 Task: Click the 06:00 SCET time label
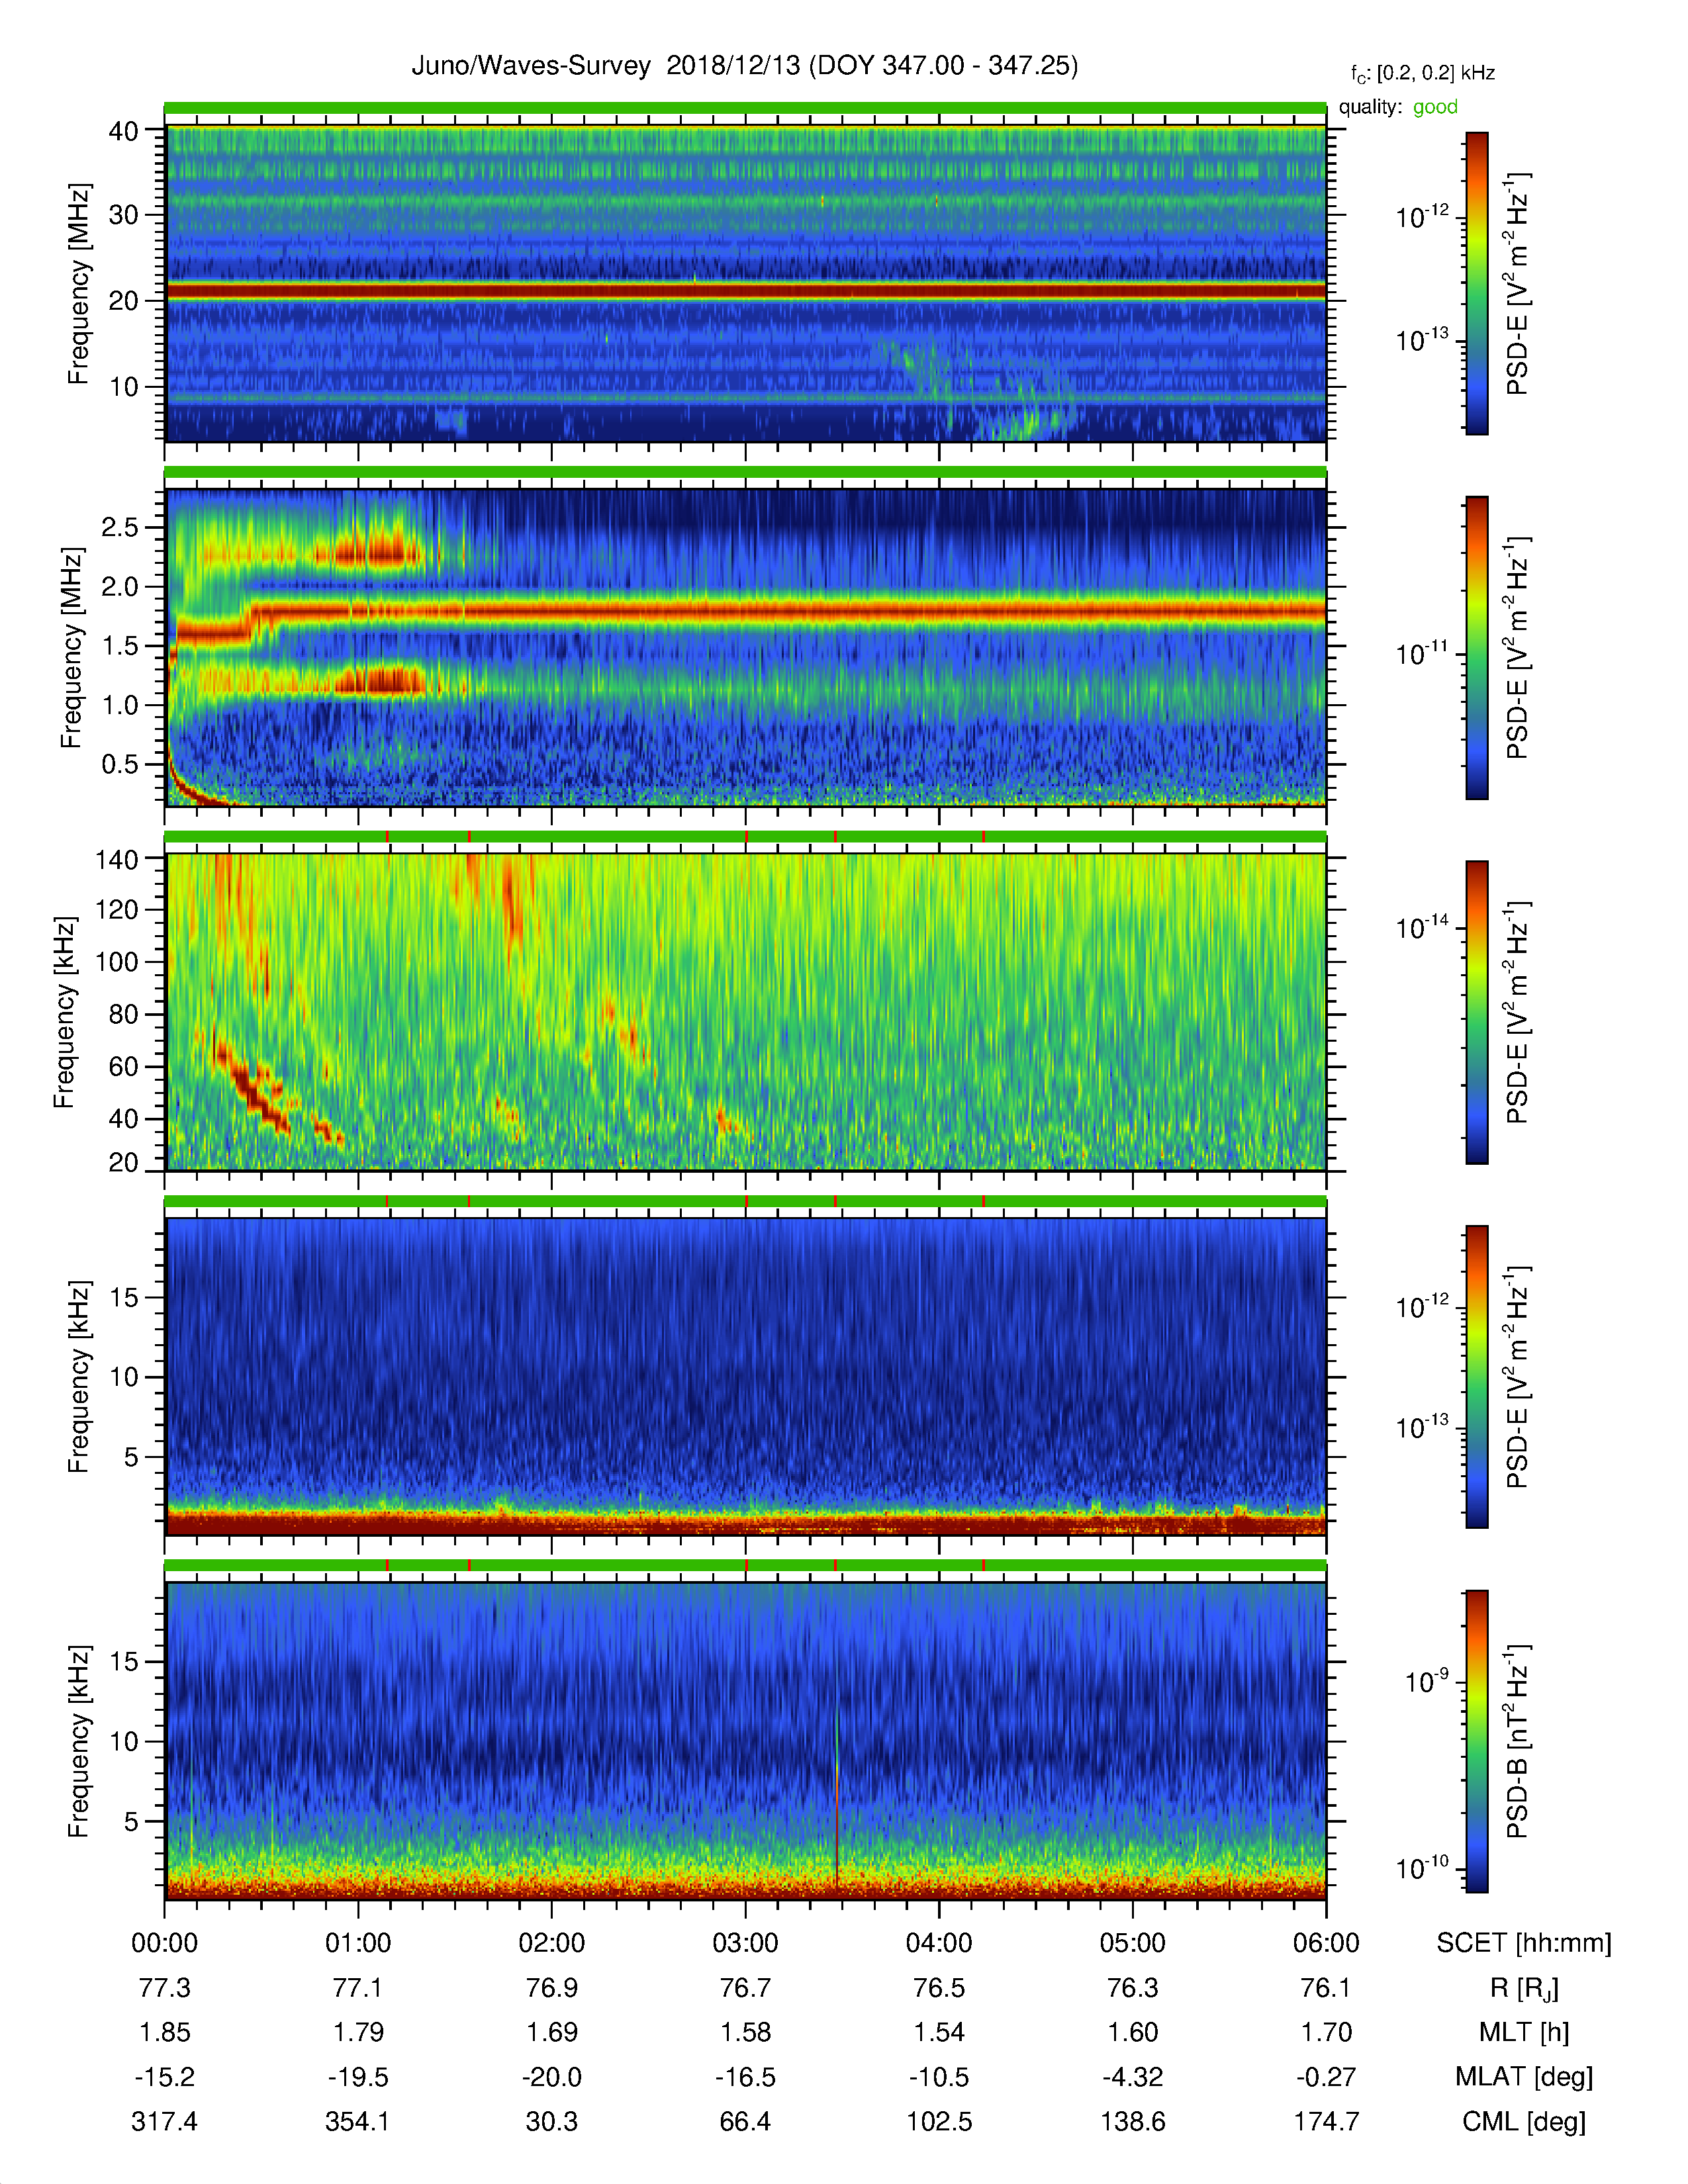tap(1326, 1943)
